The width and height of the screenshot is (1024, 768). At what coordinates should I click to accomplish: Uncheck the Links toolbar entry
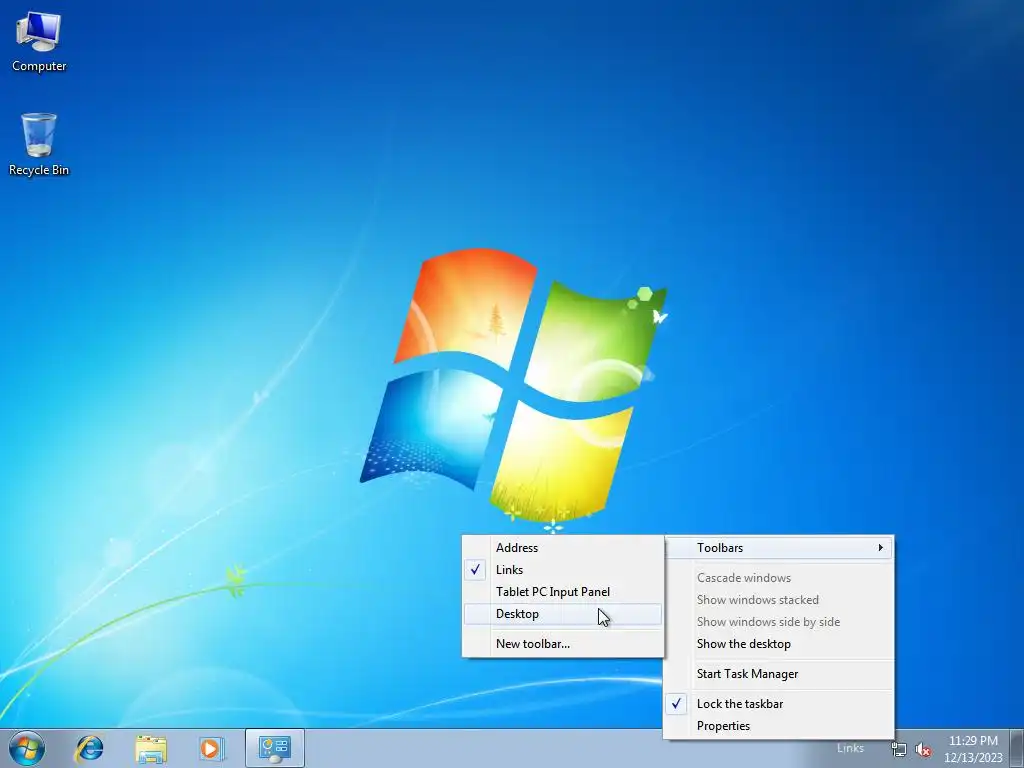click(563, 570)
